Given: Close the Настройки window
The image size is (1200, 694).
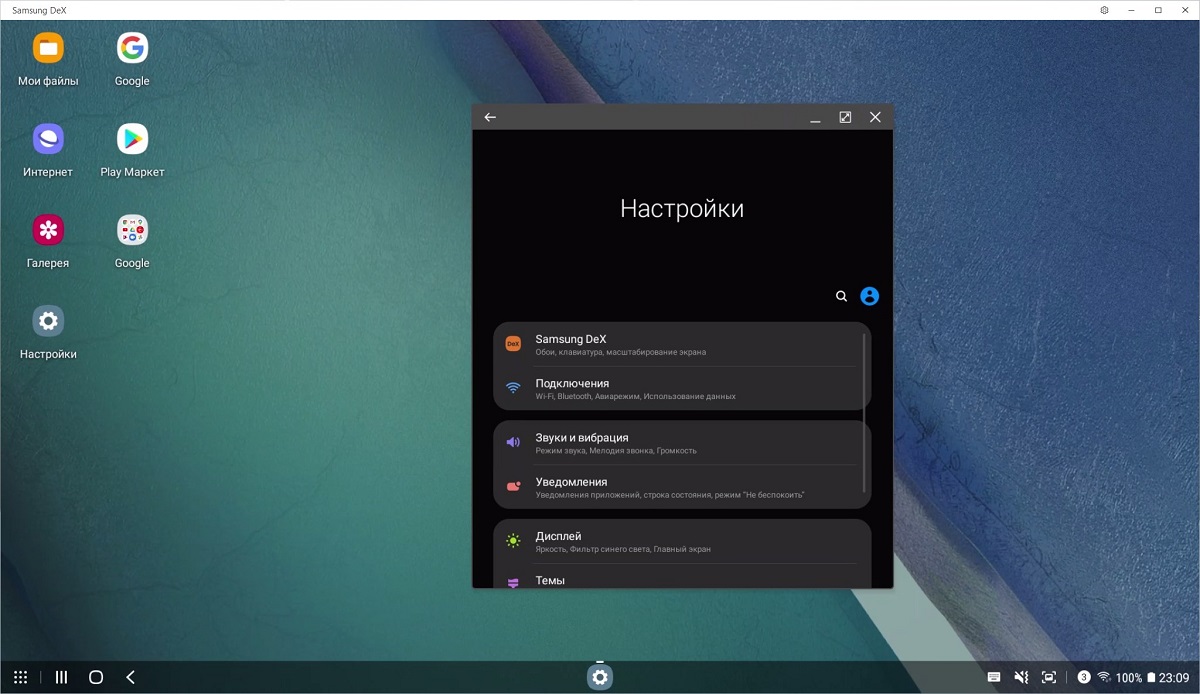Looking at the screenshot, I should click(x=875, y=117).
